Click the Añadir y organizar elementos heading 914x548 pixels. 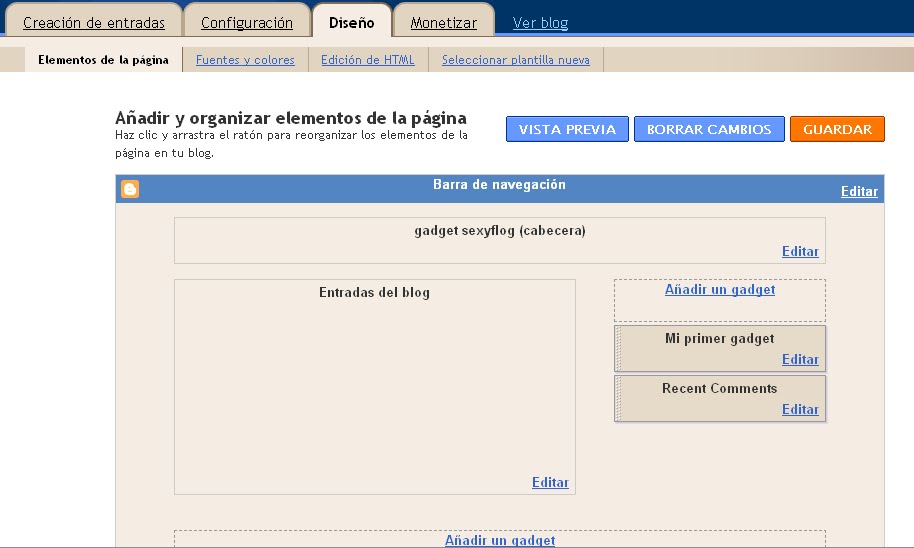click(291, 118)
